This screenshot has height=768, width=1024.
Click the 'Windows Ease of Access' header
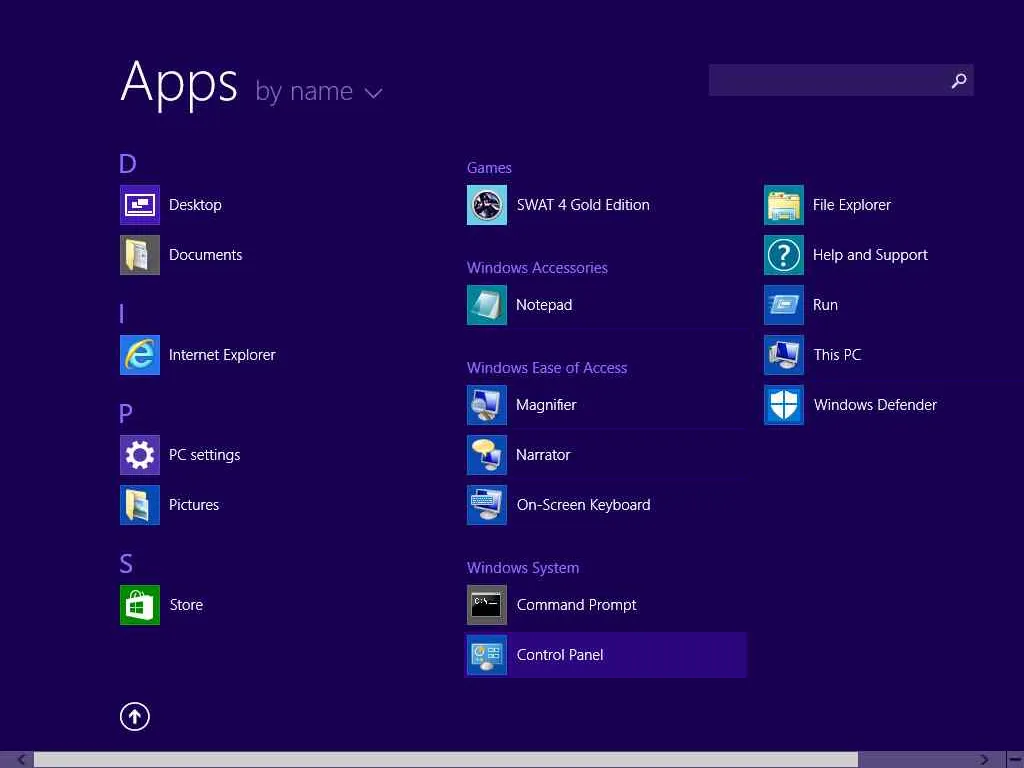tap(547, 368)
